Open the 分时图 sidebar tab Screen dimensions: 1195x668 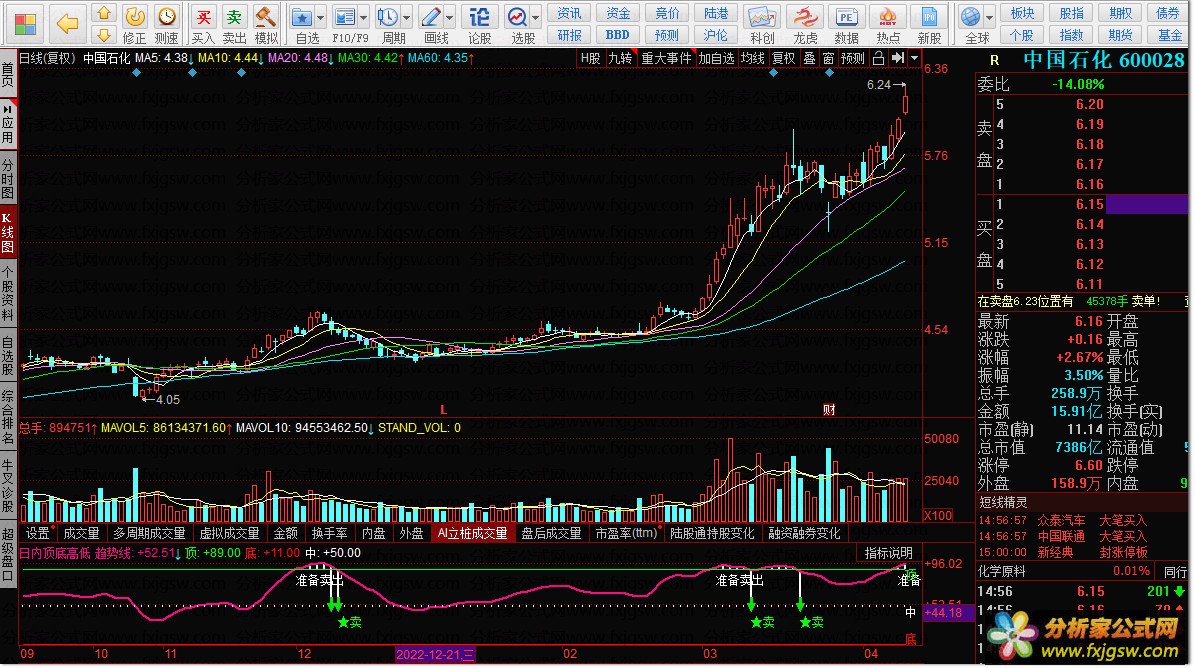[x=8, y=180]
